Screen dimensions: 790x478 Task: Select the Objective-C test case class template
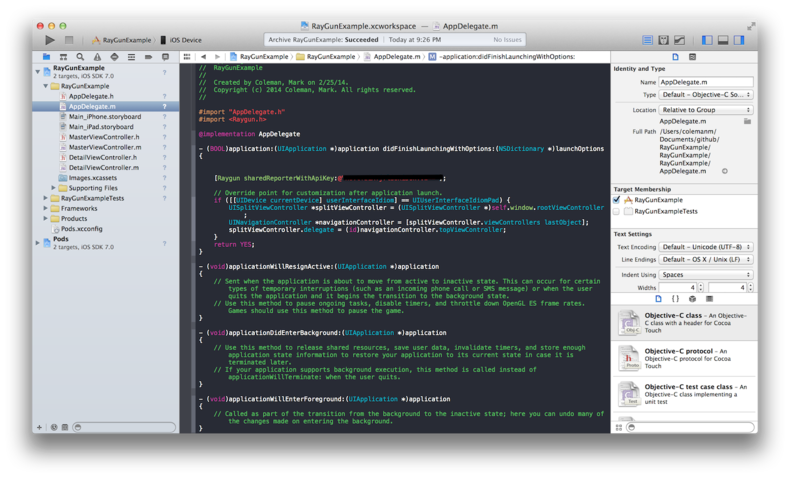(684, 394)
